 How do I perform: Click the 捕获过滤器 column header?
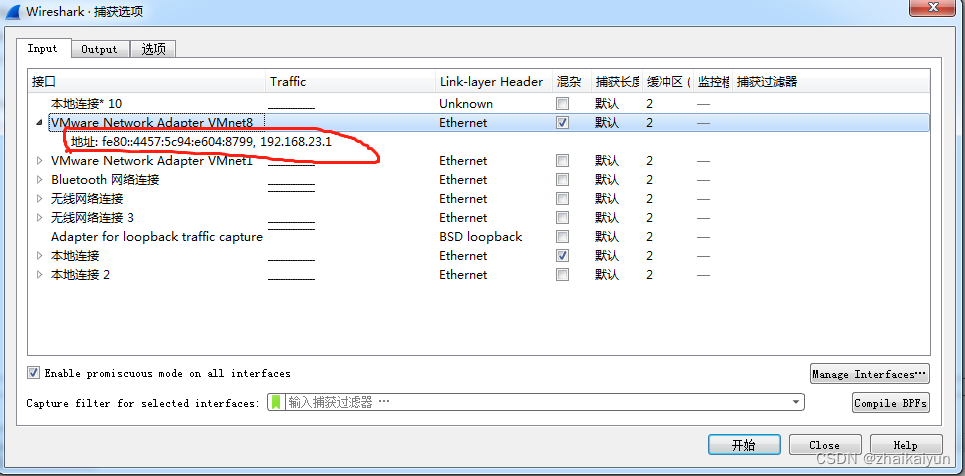click(831, 82)
